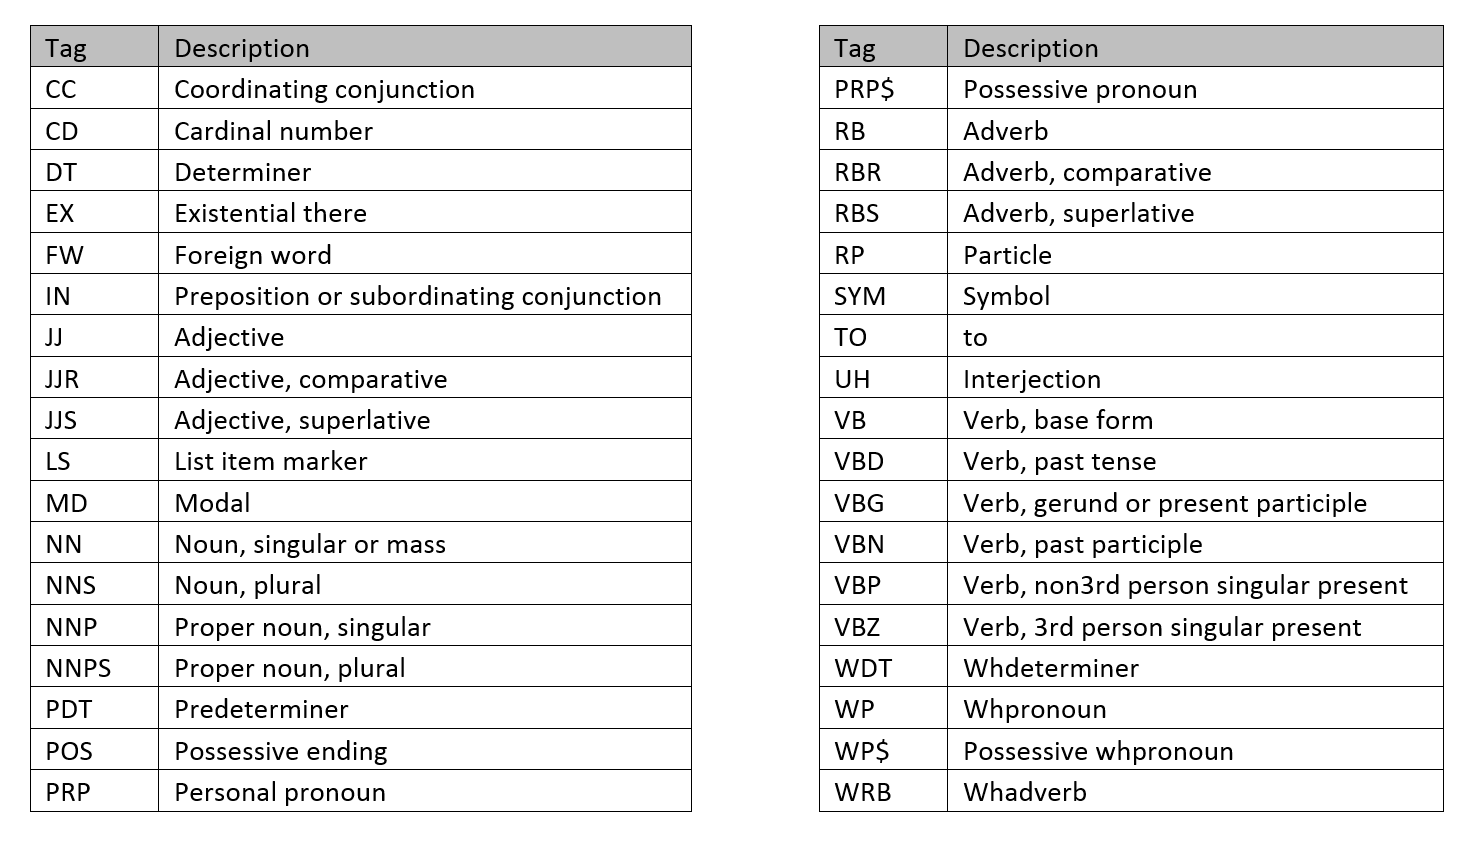Click the 'List item marker' cell

[x=270, y=461]
